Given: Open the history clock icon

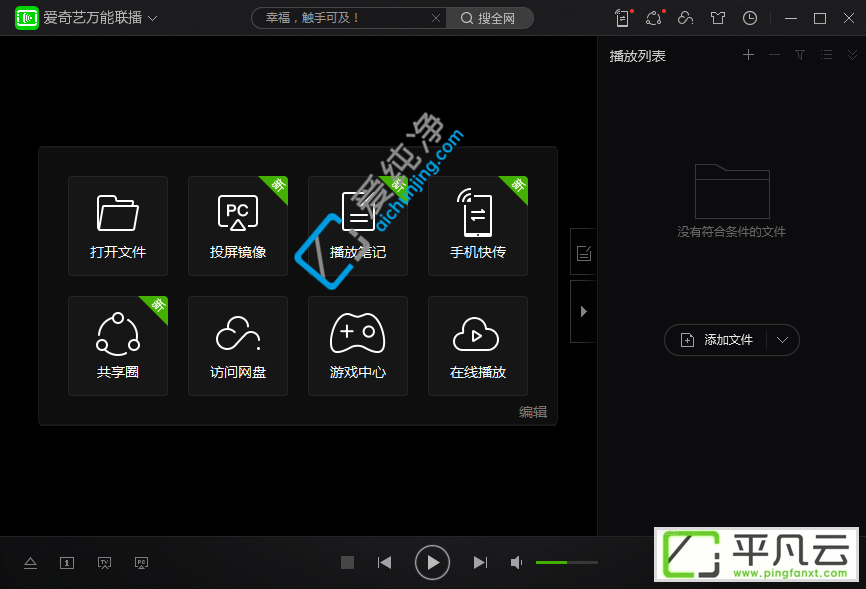Looking at the screenshot, I should pyautogui.click(x=749, y=18).
